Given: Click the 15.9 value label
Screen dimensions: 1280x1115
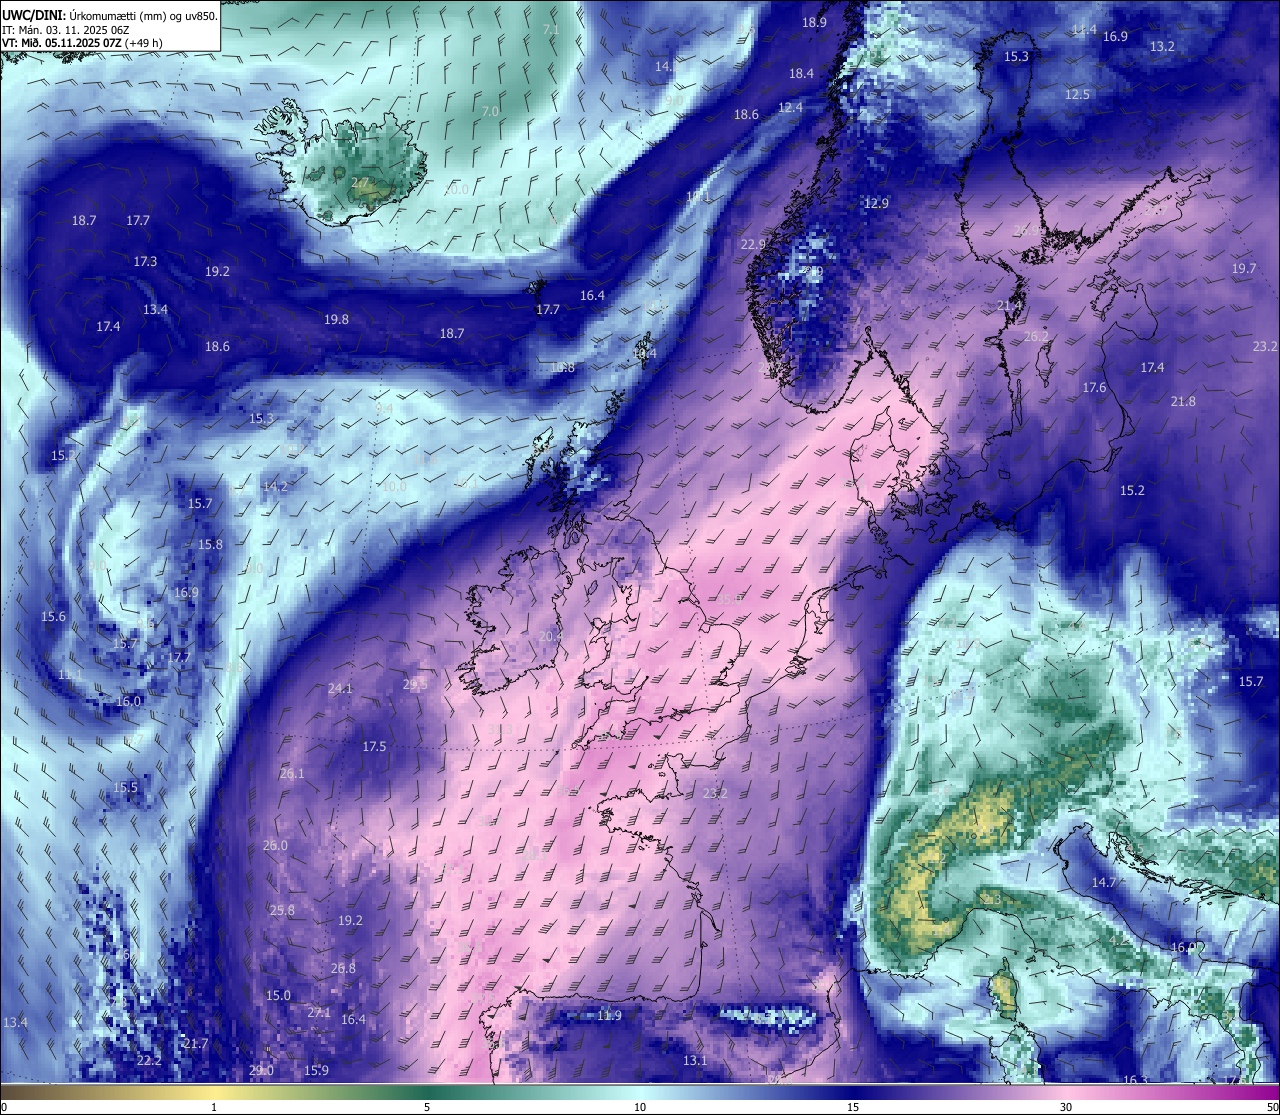Looking at the screenshot, I should tap(316, 1071).
